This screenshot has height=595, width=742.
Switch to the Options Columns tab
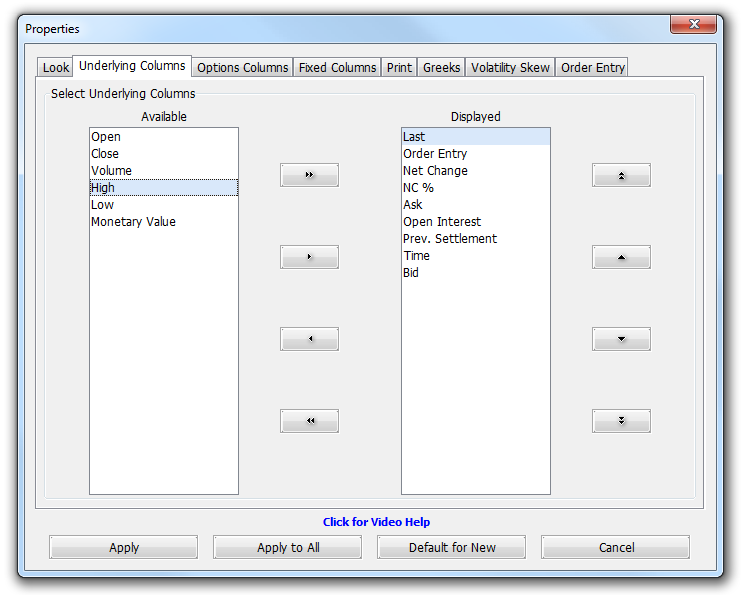pyautogui.click(x=243, y=68)
